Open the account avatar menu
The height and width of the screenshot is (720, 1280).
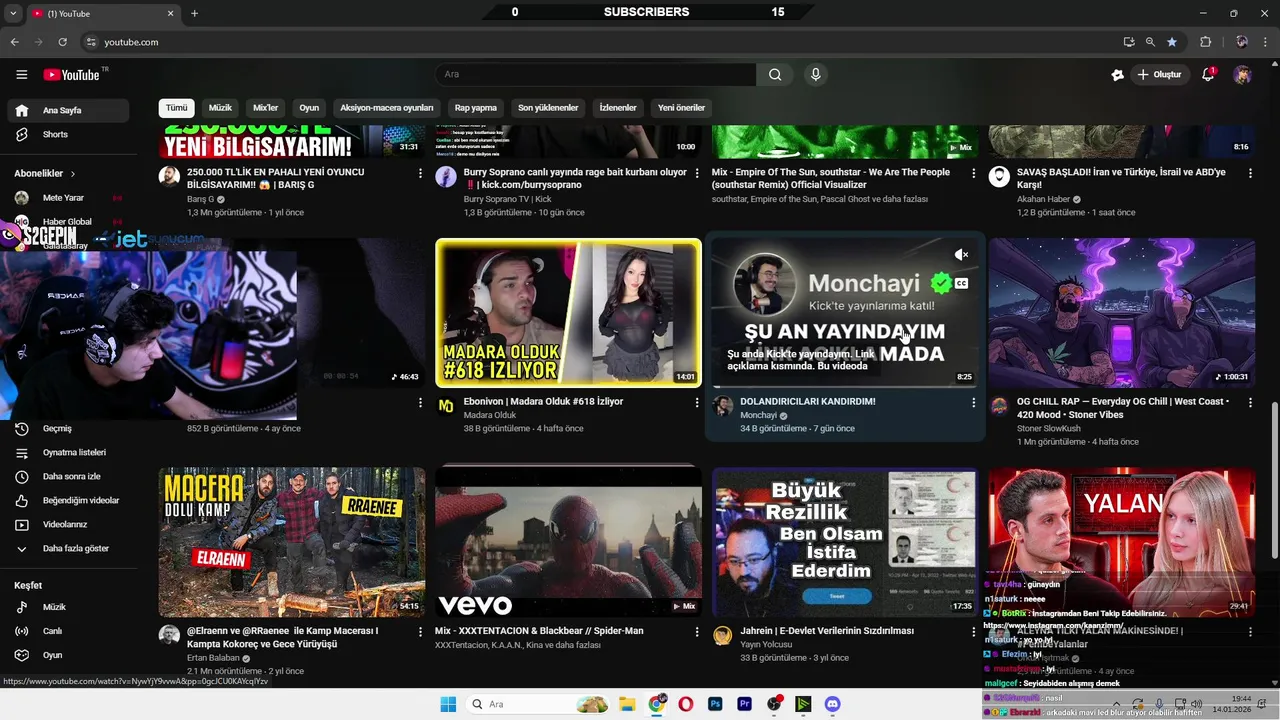[1242, 74]
